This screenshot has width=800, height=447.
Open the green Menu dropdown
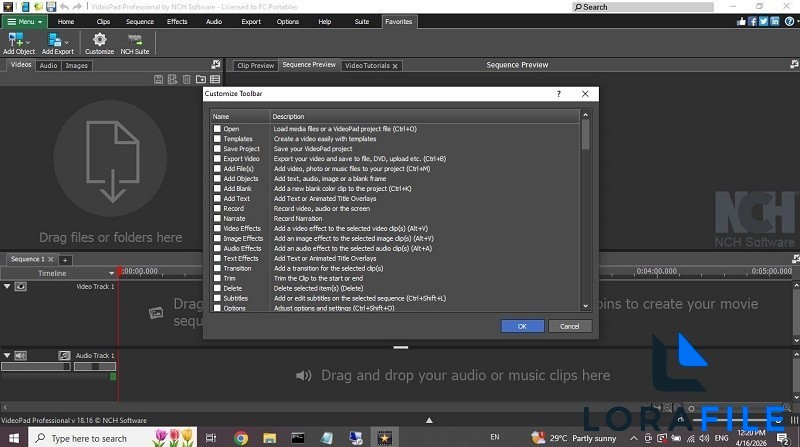(24, 21)
